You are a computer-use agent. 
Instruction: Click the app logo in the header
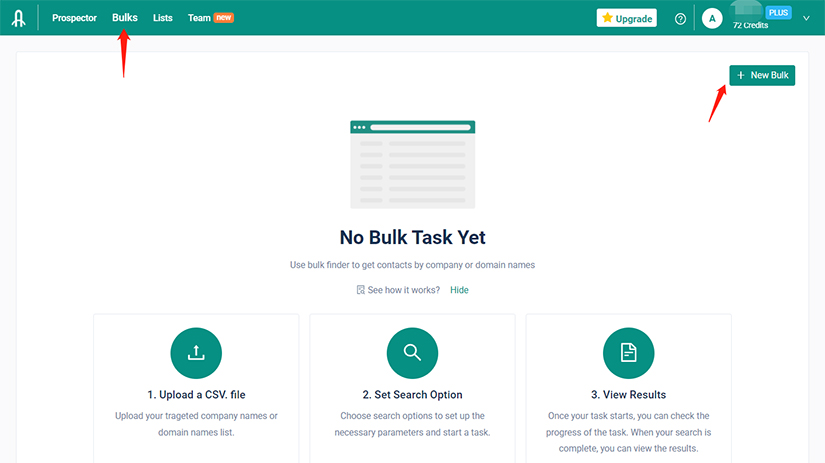[19, 18]
